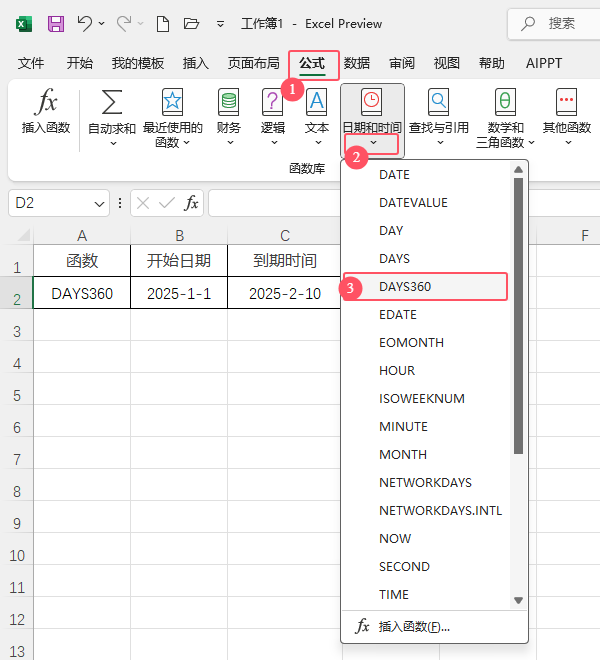Switch to the 数据 tab

357,63
